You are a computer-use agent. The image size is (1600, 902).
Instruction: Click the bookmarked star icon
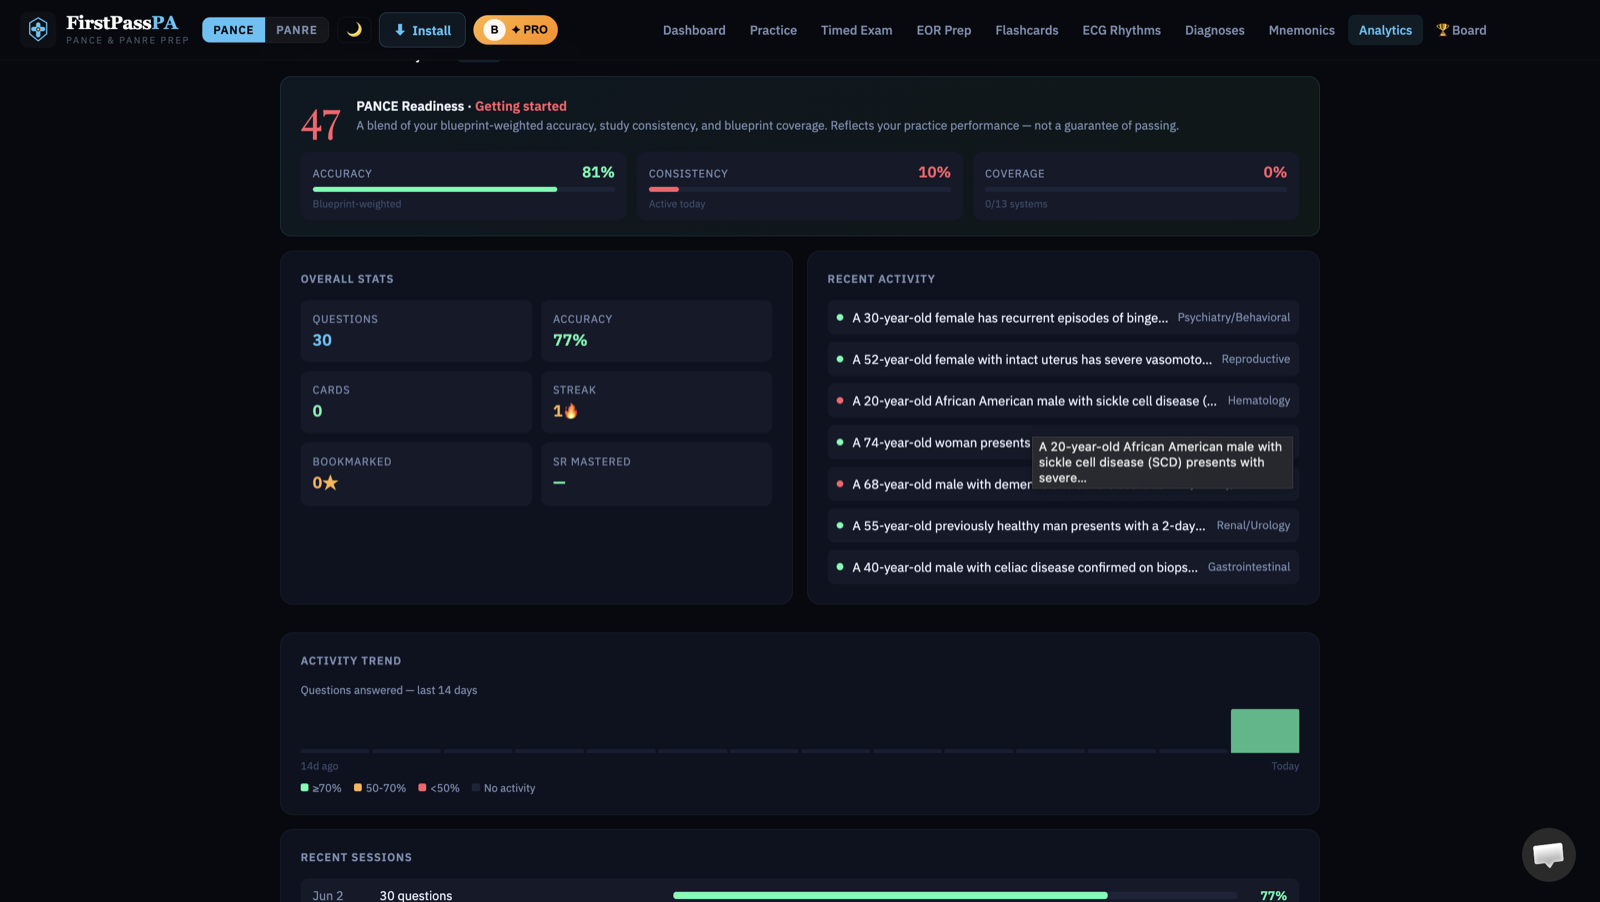point(330,483)
